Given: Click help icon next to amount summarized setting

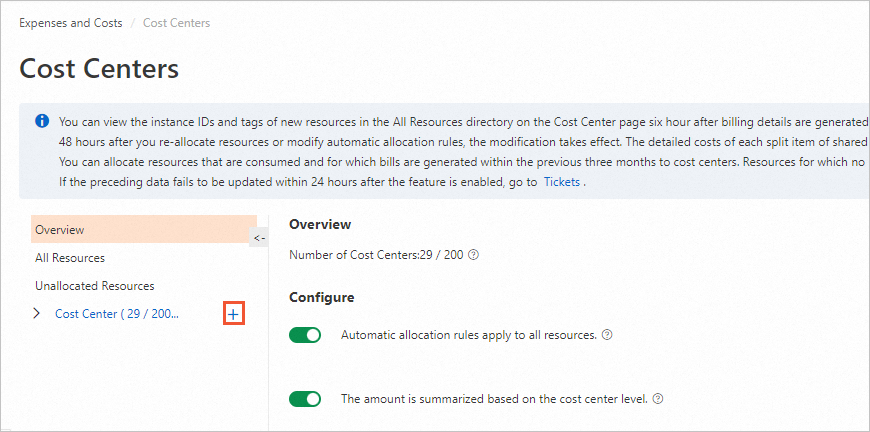Looking at the screenshot, I should tap(658, 399).
